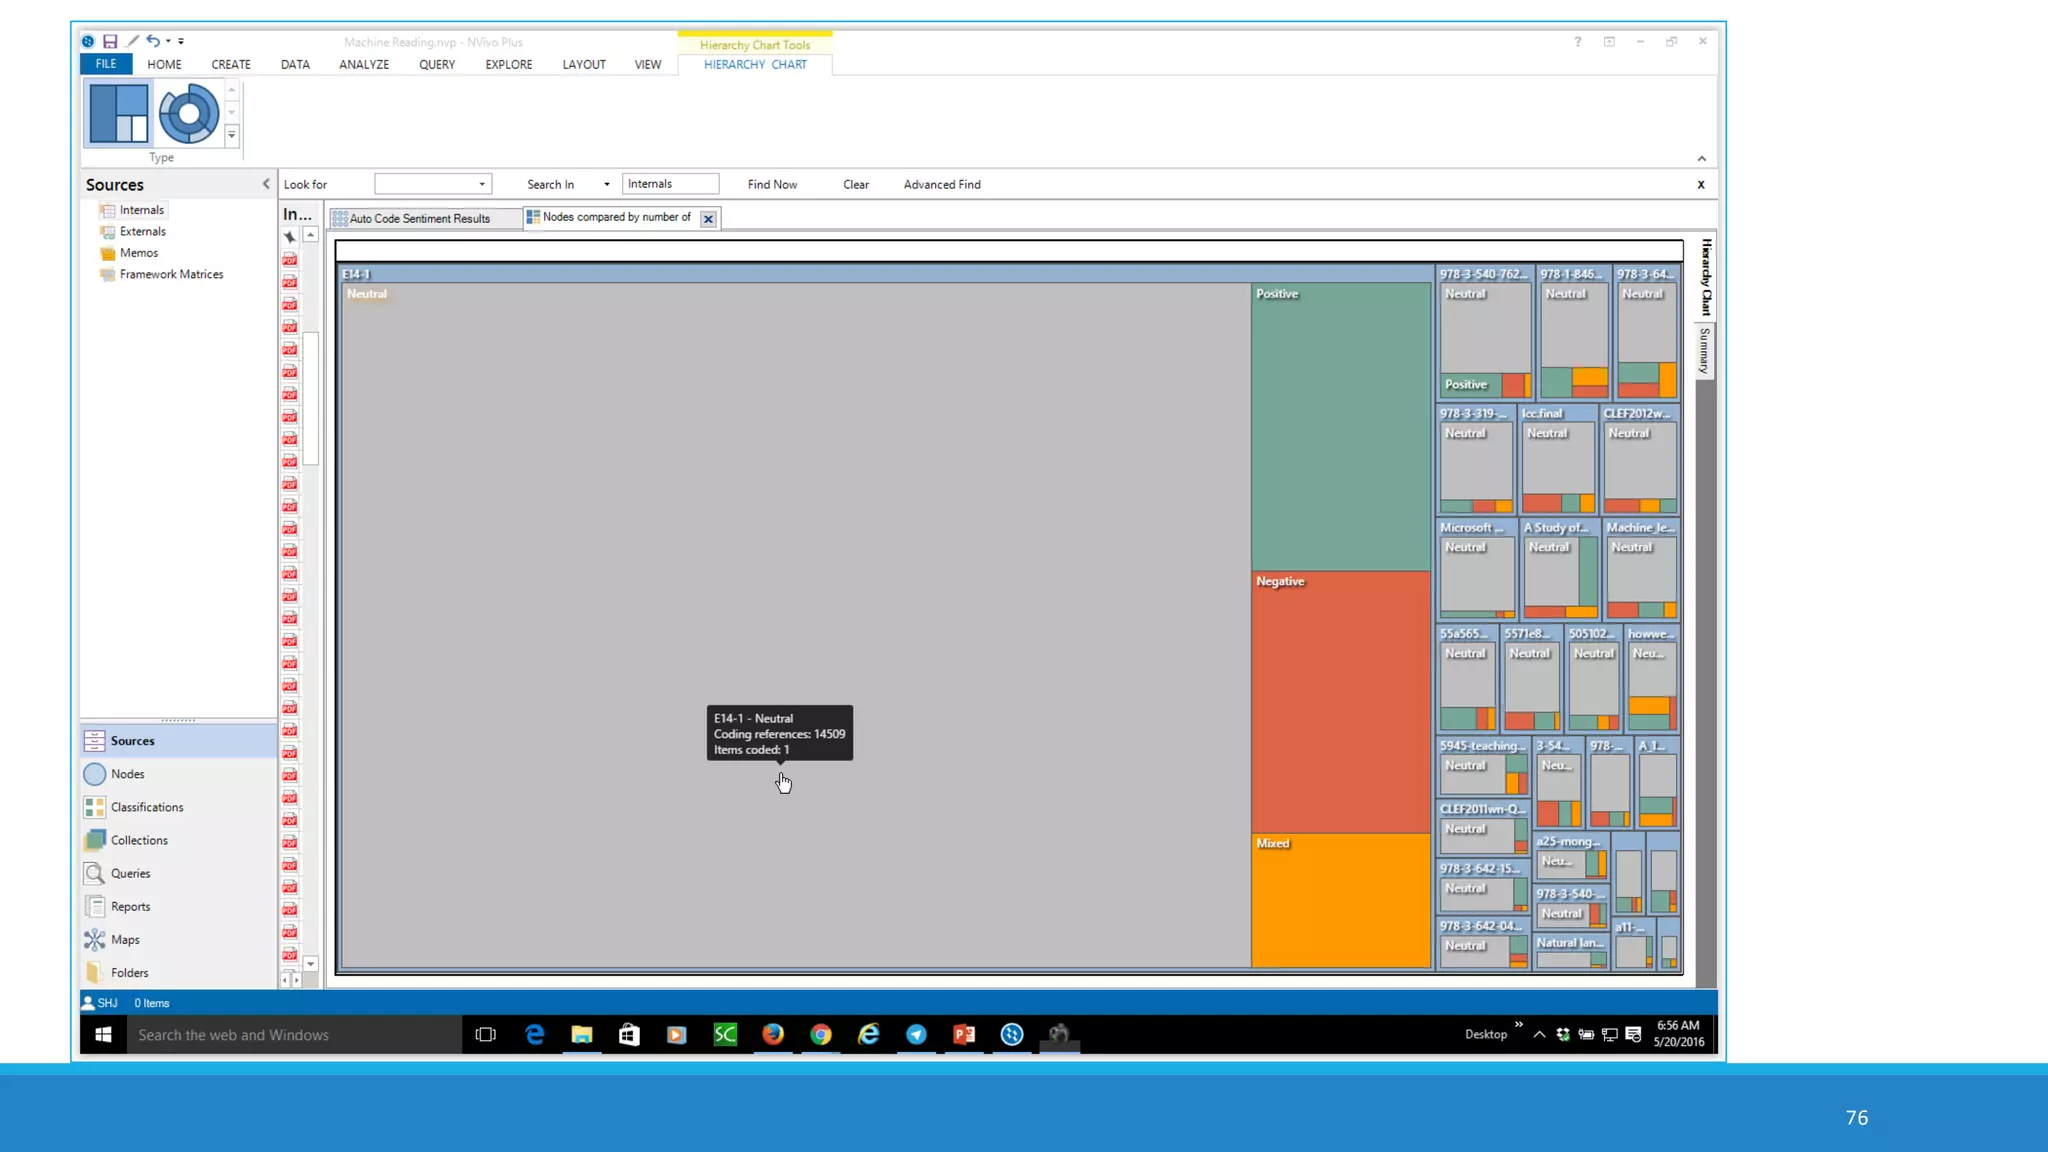
Task: Select the sunburst chart type icon
Action: pyautogui.click(x=188, y=113)
